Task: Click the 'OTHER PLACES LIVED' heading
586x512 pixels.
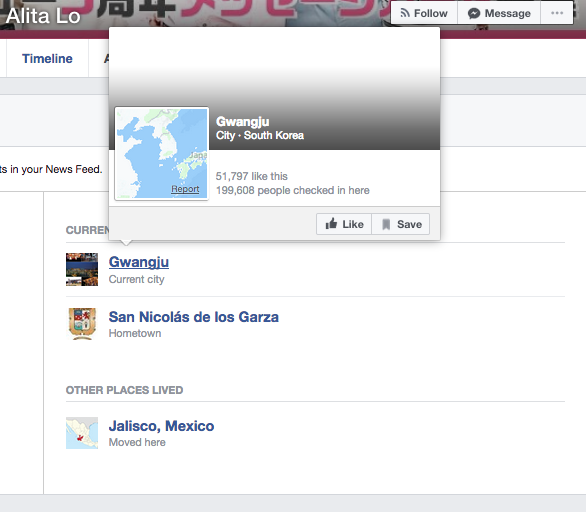Action: coord(124,390)
